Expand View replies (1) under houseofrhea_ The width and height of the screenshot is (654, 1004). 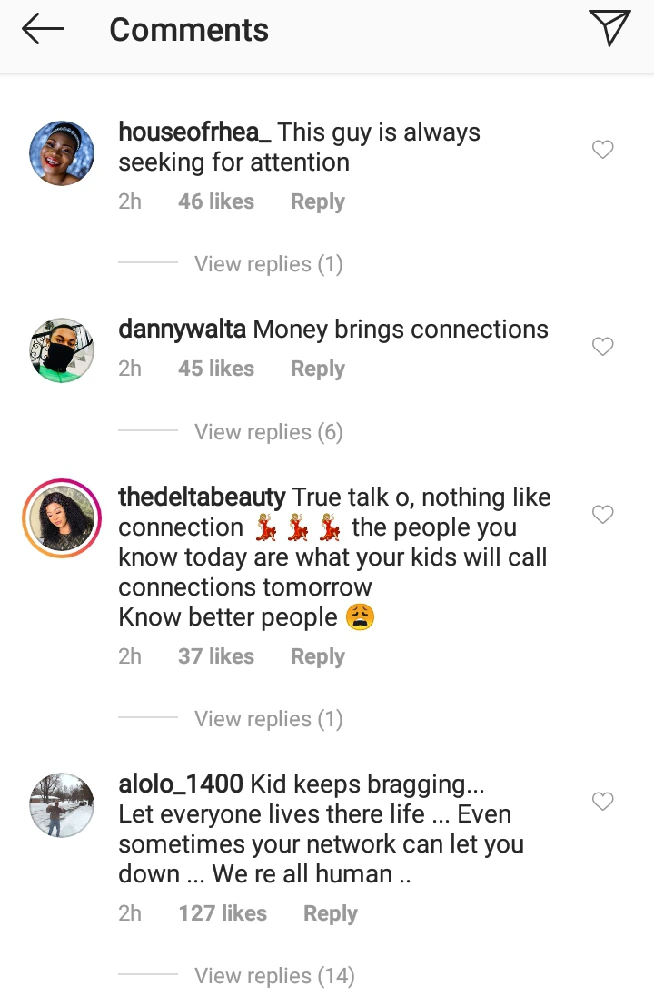[268, 264]
